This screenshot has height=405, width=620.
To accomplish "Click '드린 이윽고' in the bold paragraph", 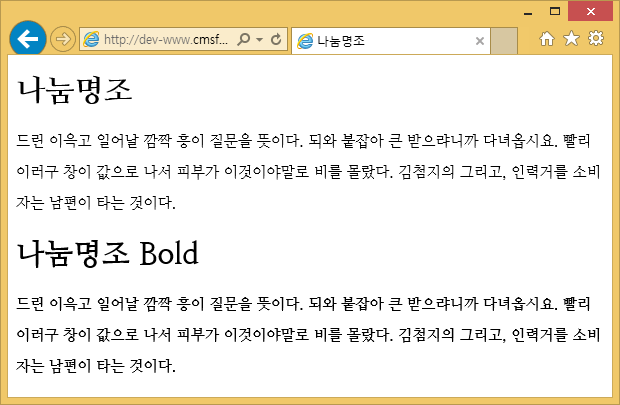I will tap(54, 304).
